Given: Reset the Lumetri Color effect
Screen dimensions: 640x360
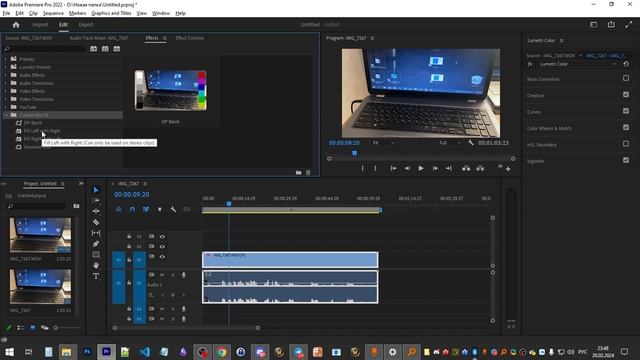Looking at the screenshot, I should pyautogui.click(x=626, y=64).
